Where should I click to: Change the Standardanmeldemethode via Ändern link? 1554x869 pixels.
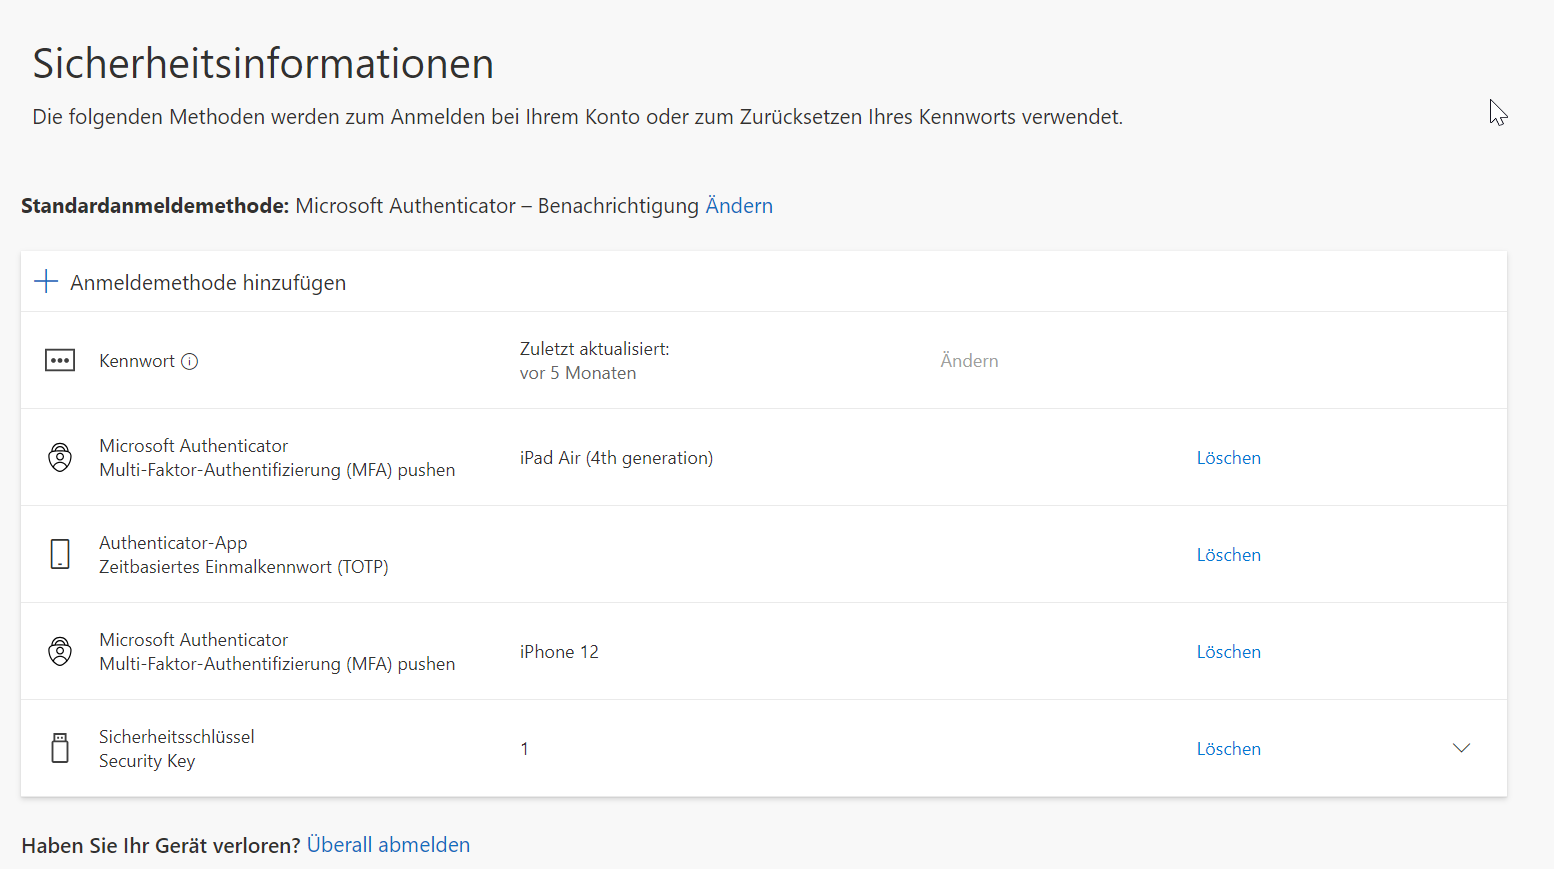[x=739, y=206]
